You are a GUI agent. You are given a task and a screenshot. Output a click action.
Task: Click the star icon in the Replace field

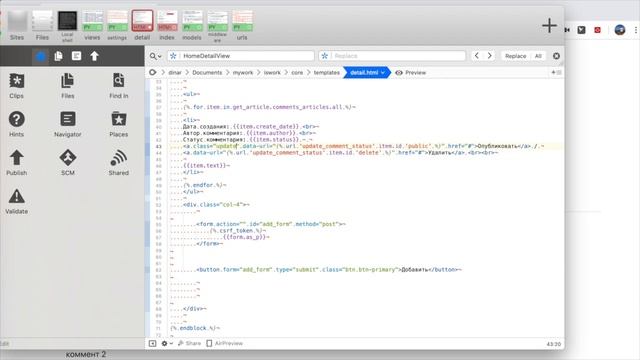tap(324, 56)
